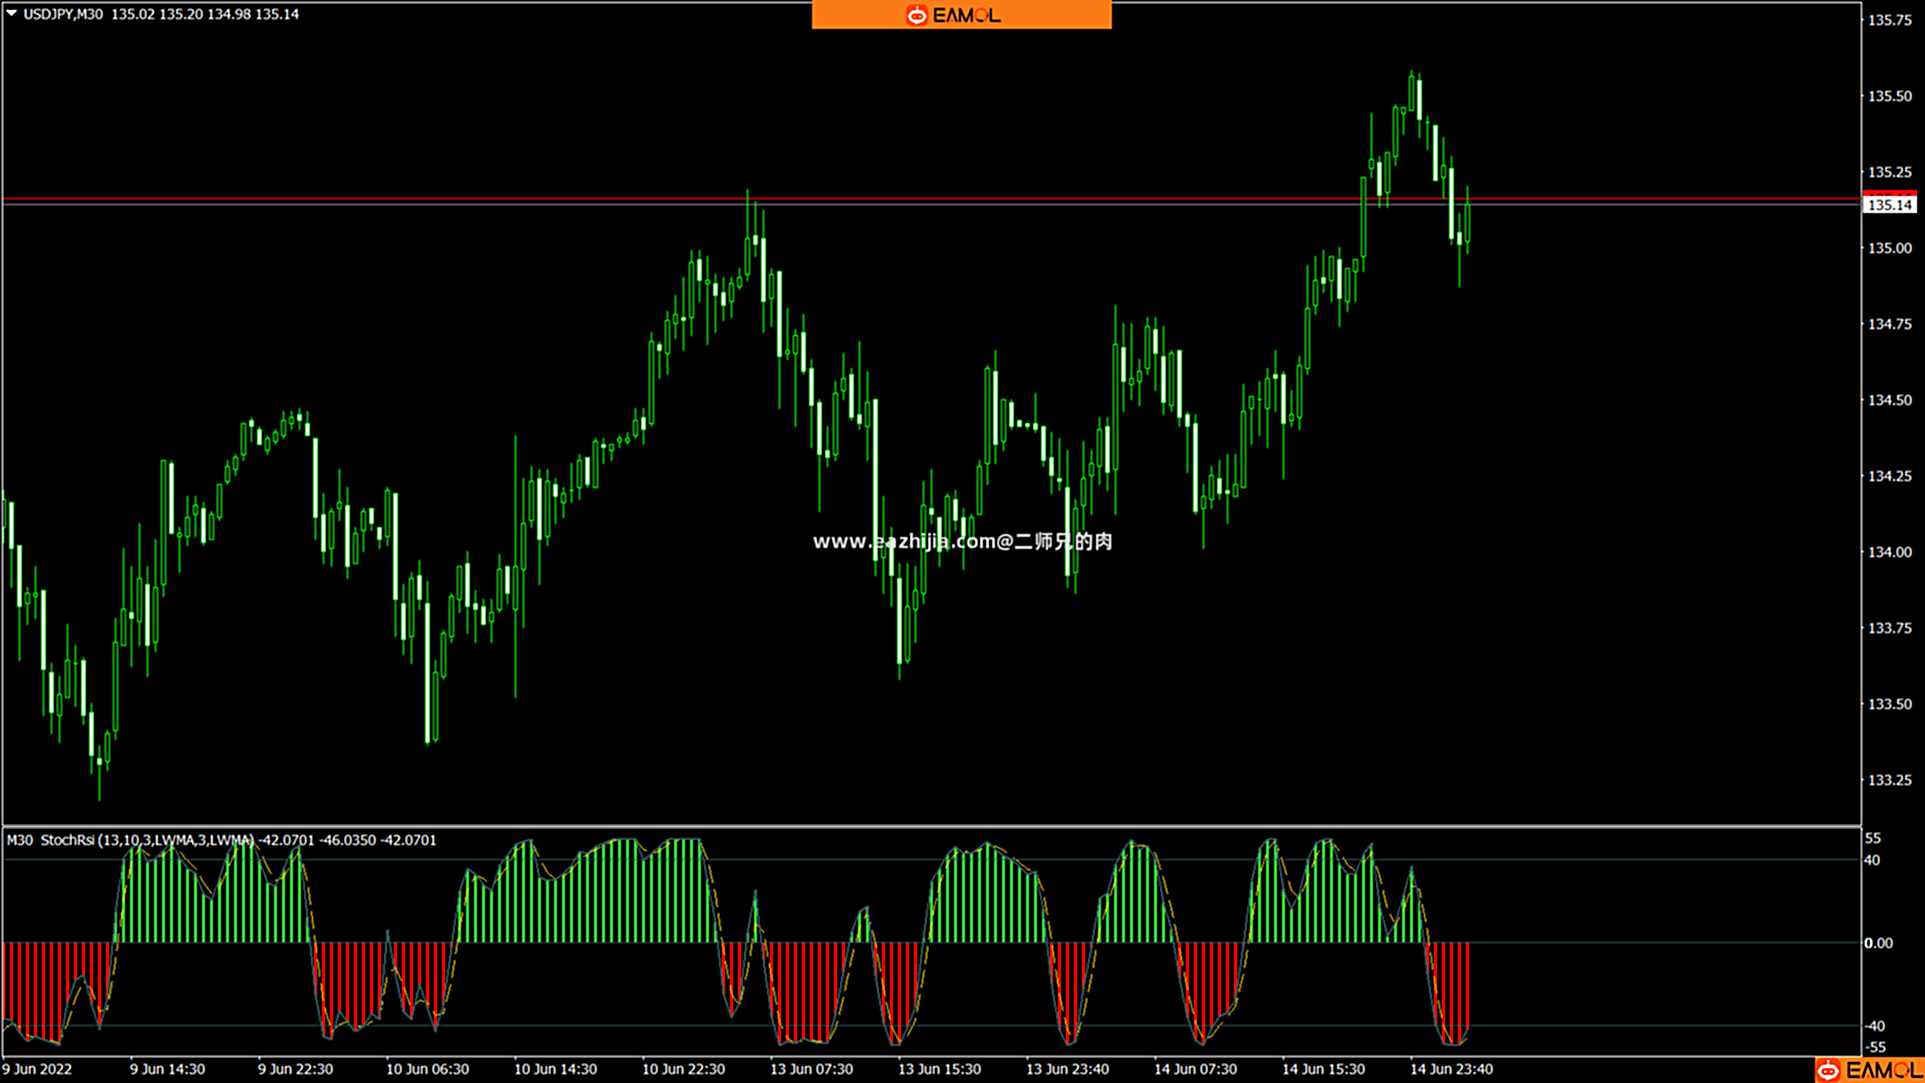Click the 0.00 indicator level label

[x=1878, y=943]
